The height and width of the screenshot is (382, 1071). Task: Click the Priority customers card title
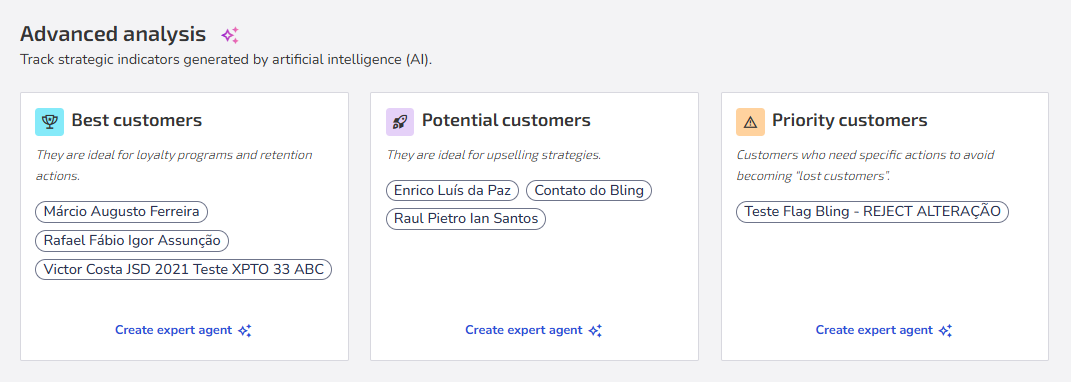pyautogui.click(x=850, y=121)
